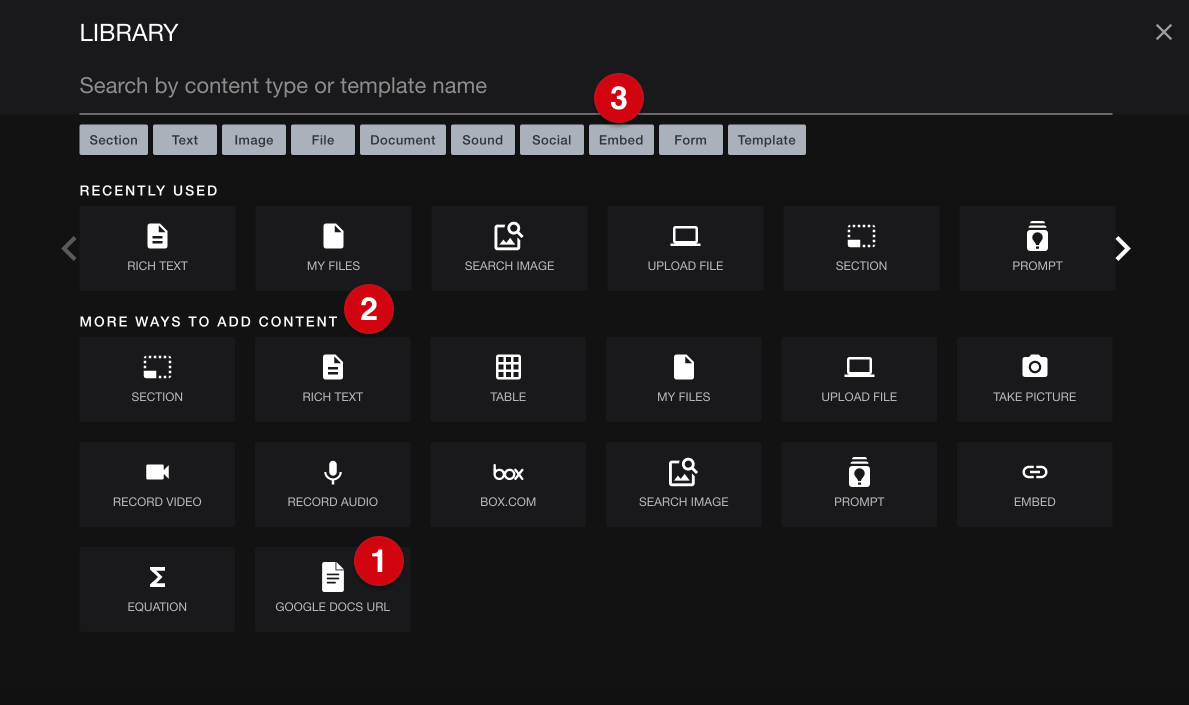Add Section under More Ways to Add Content
Image resolution: width=1189 pixels, height=705 pixels.
click(x=157, y=380)
